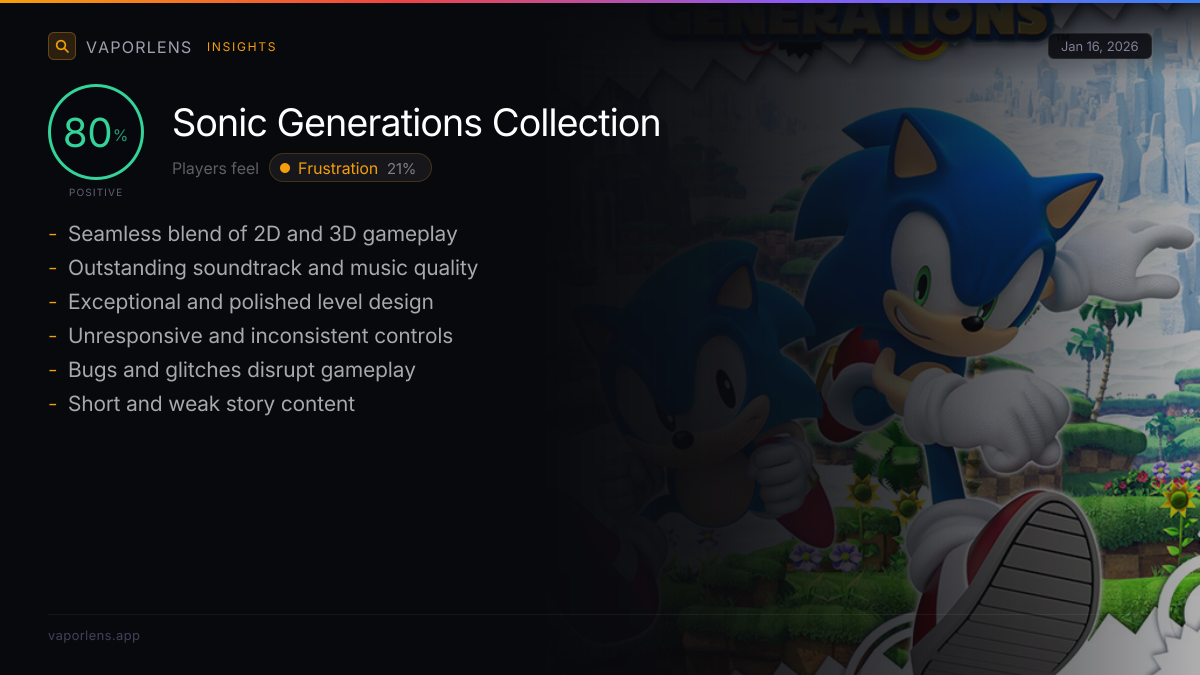Select "Short and weak story content" item
Screen dimensions: 1200x675
pyautogui.click(x=211, y=404)
